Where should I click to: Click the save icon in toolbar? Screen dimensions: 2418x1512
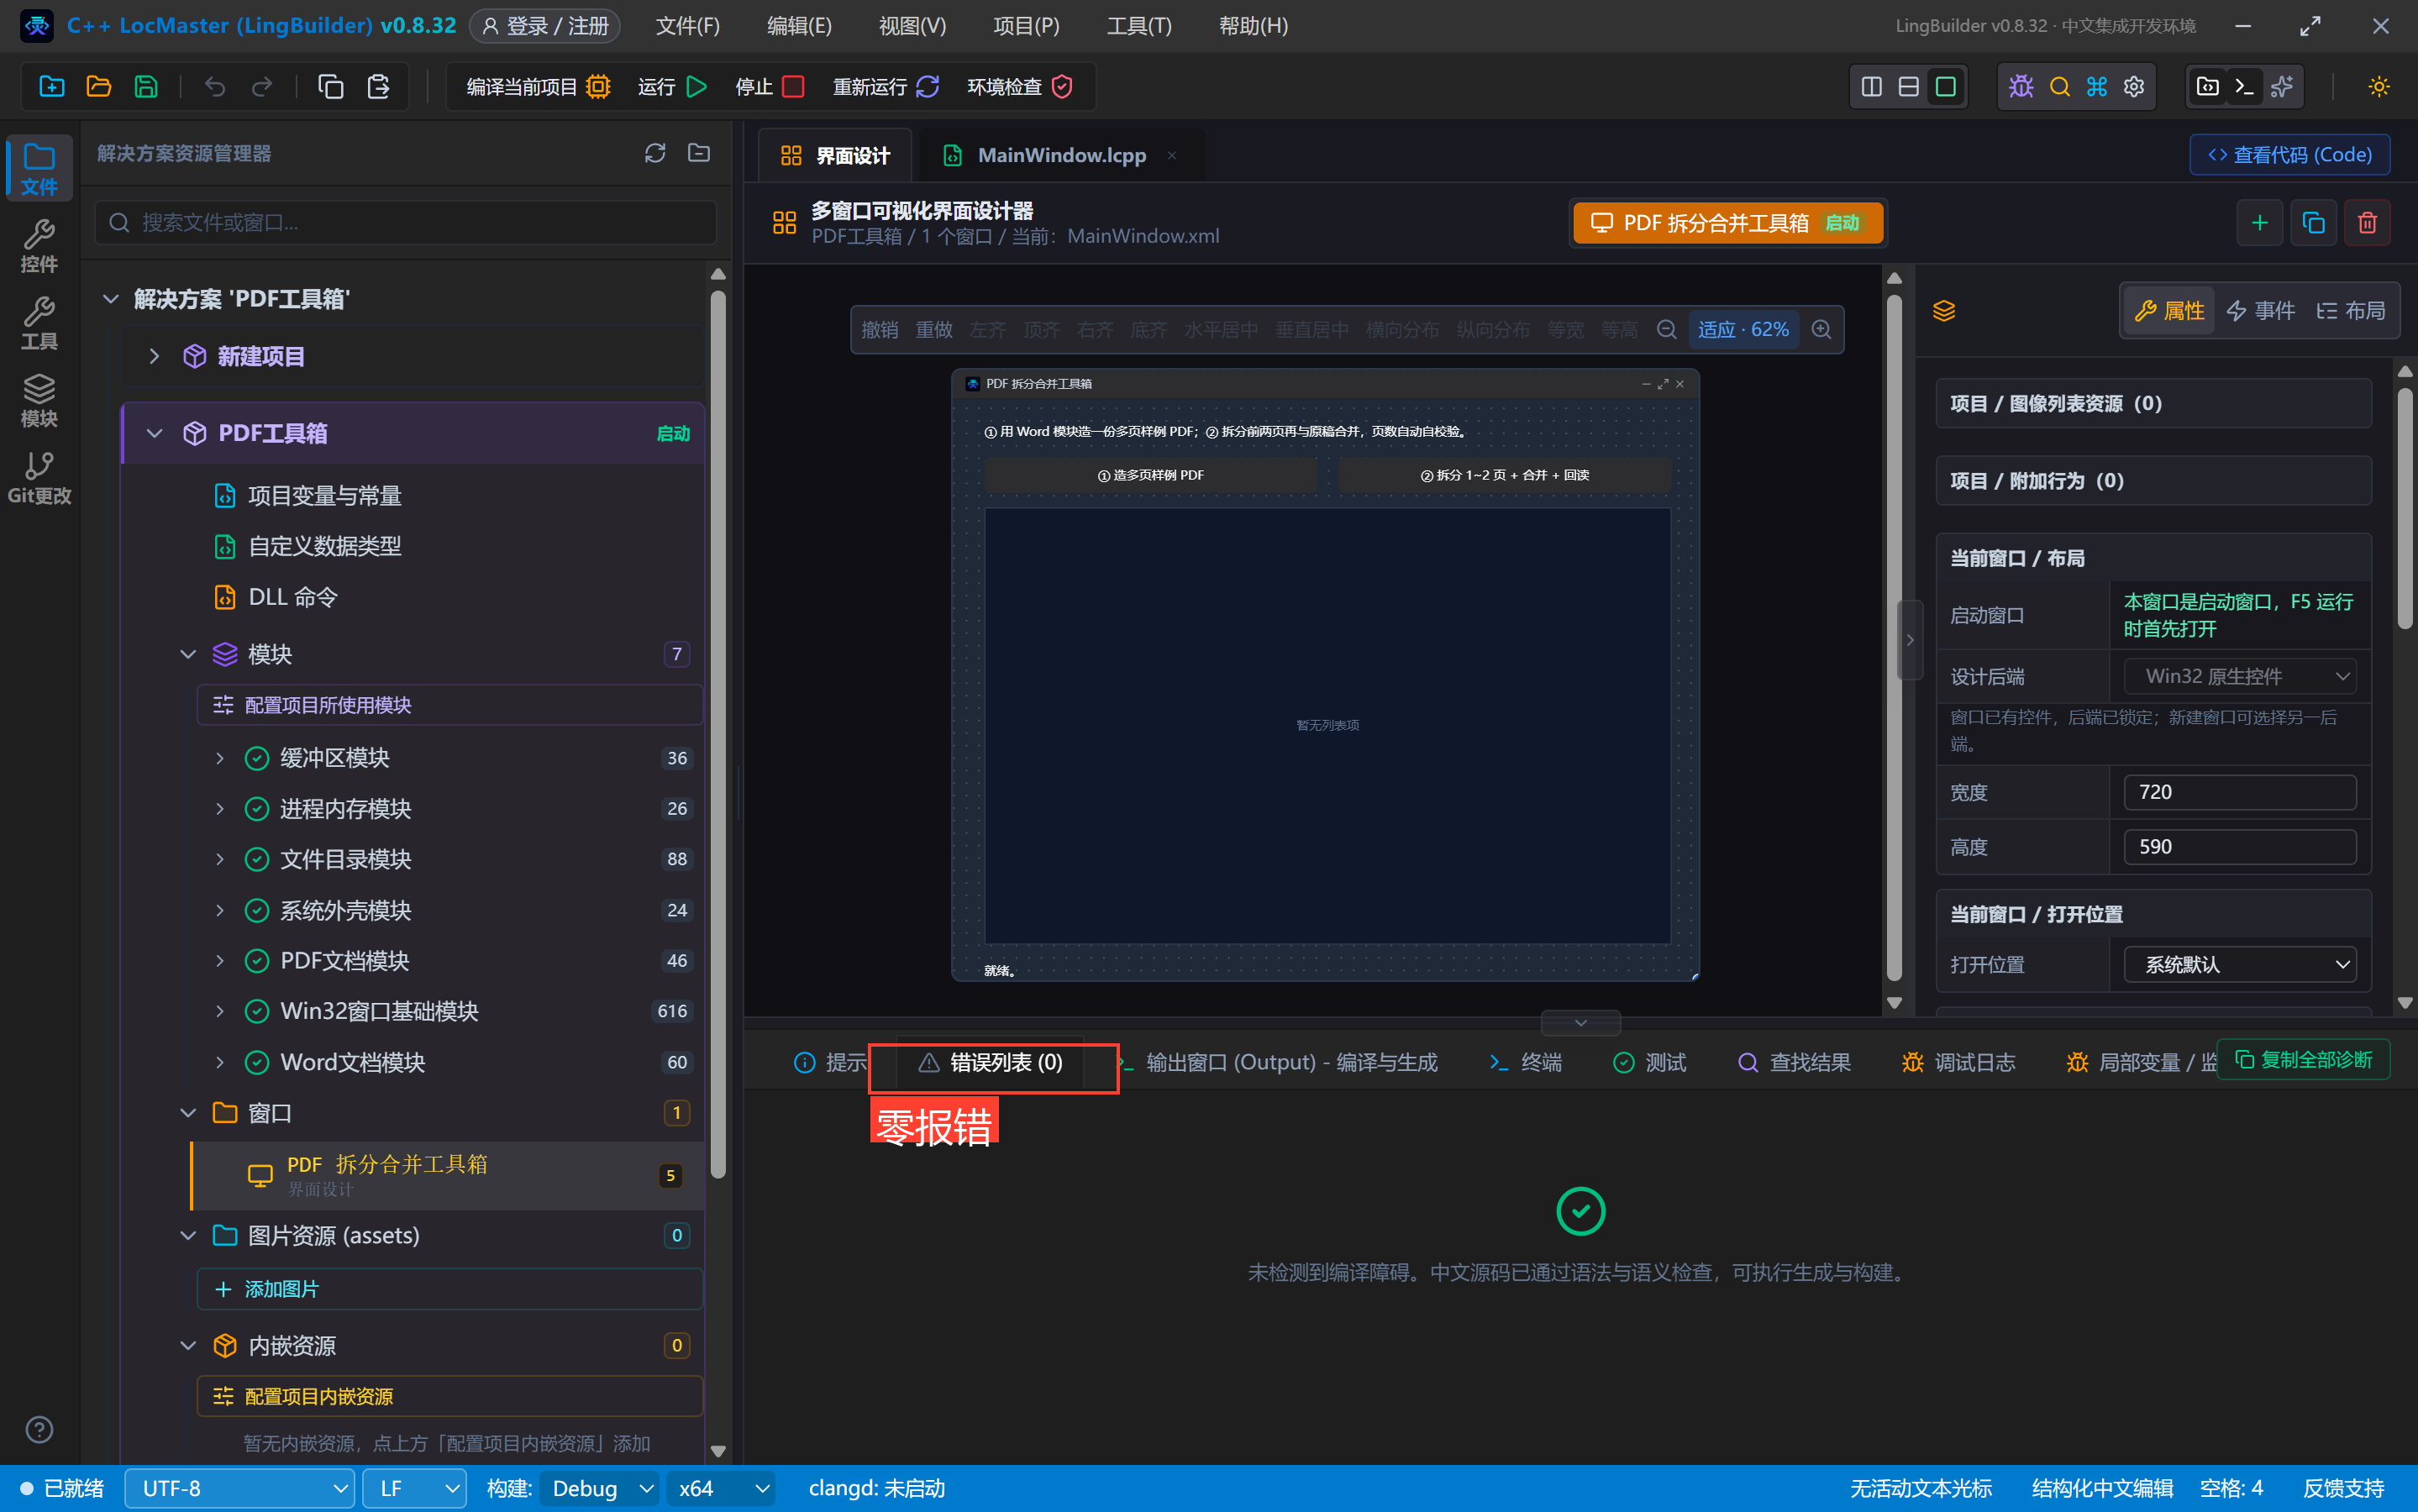tap(146, 87)
